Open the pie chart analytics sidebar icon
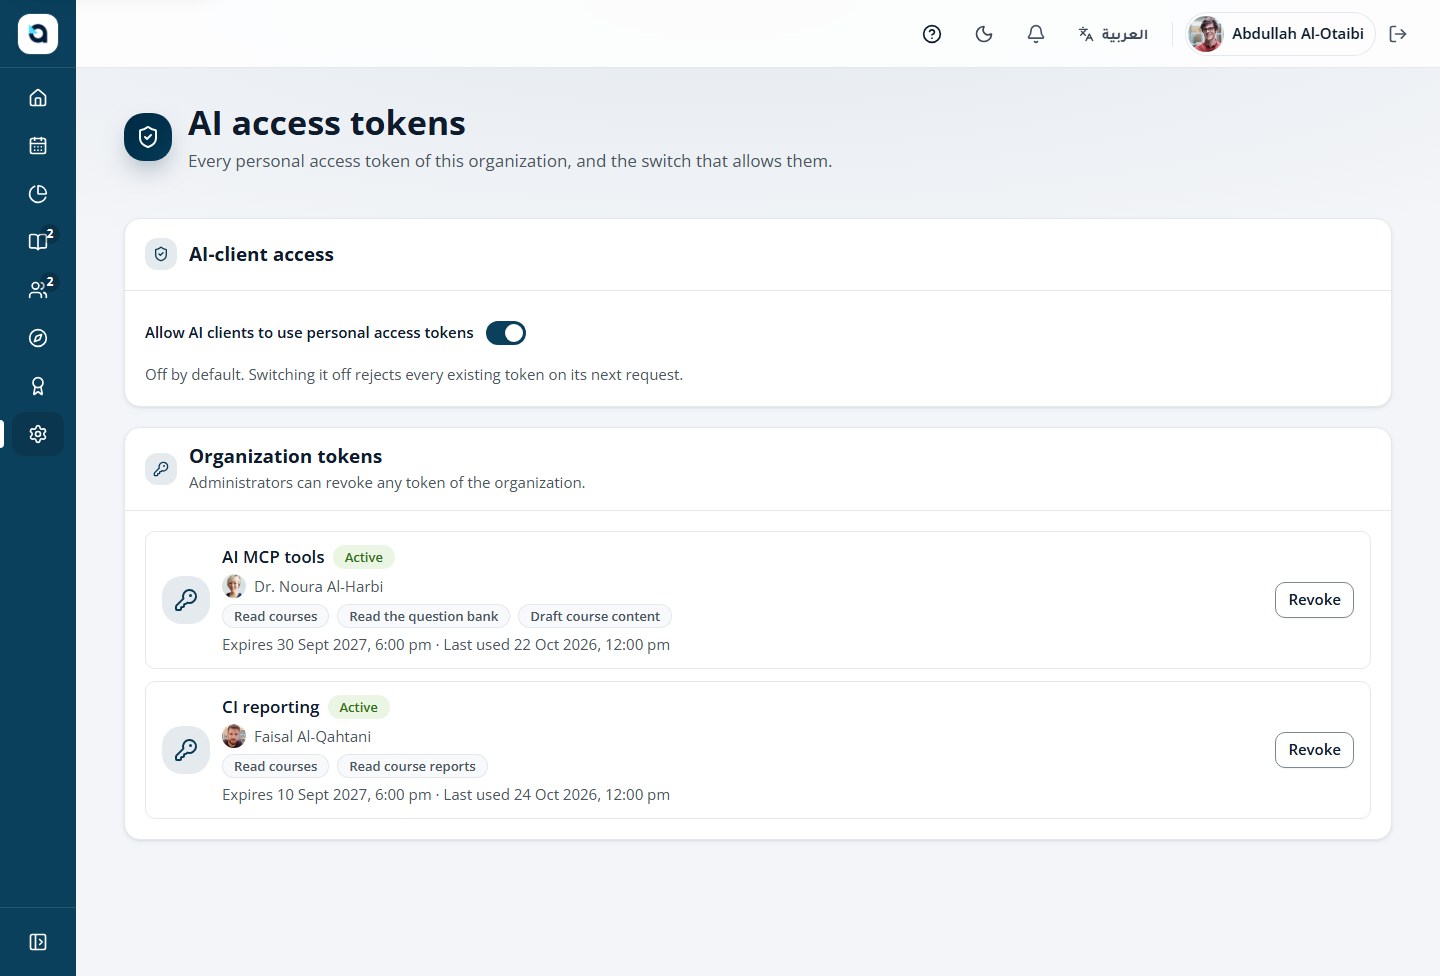This screenshot has height=976, width=1440. [38, 194]
